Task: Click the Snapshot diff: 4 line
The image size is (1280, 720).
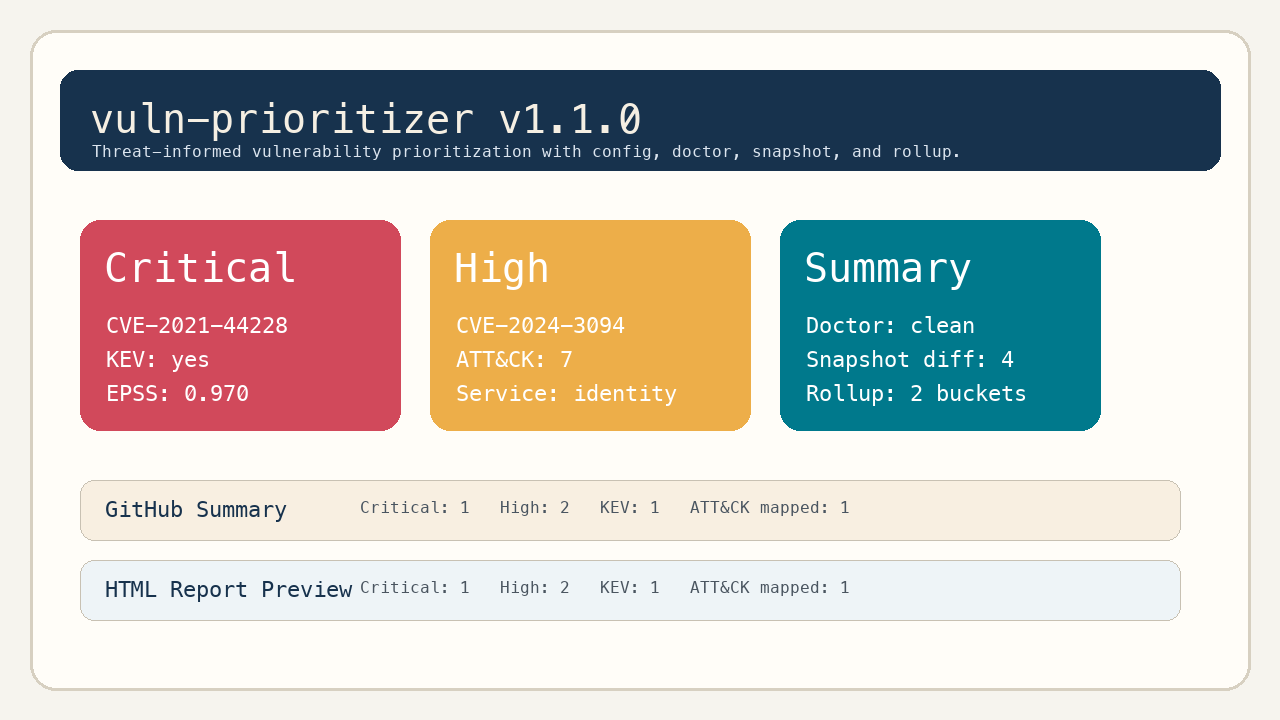Action: pyautogui.click(x=910, y=360)
